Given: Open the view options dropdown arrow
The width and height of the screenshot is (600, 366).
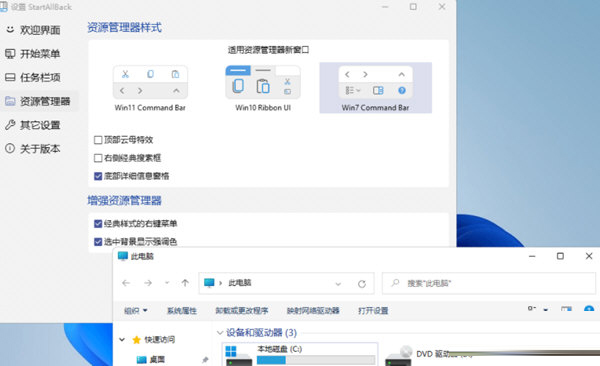Looking at the screenshot, I should pos(546,309).
